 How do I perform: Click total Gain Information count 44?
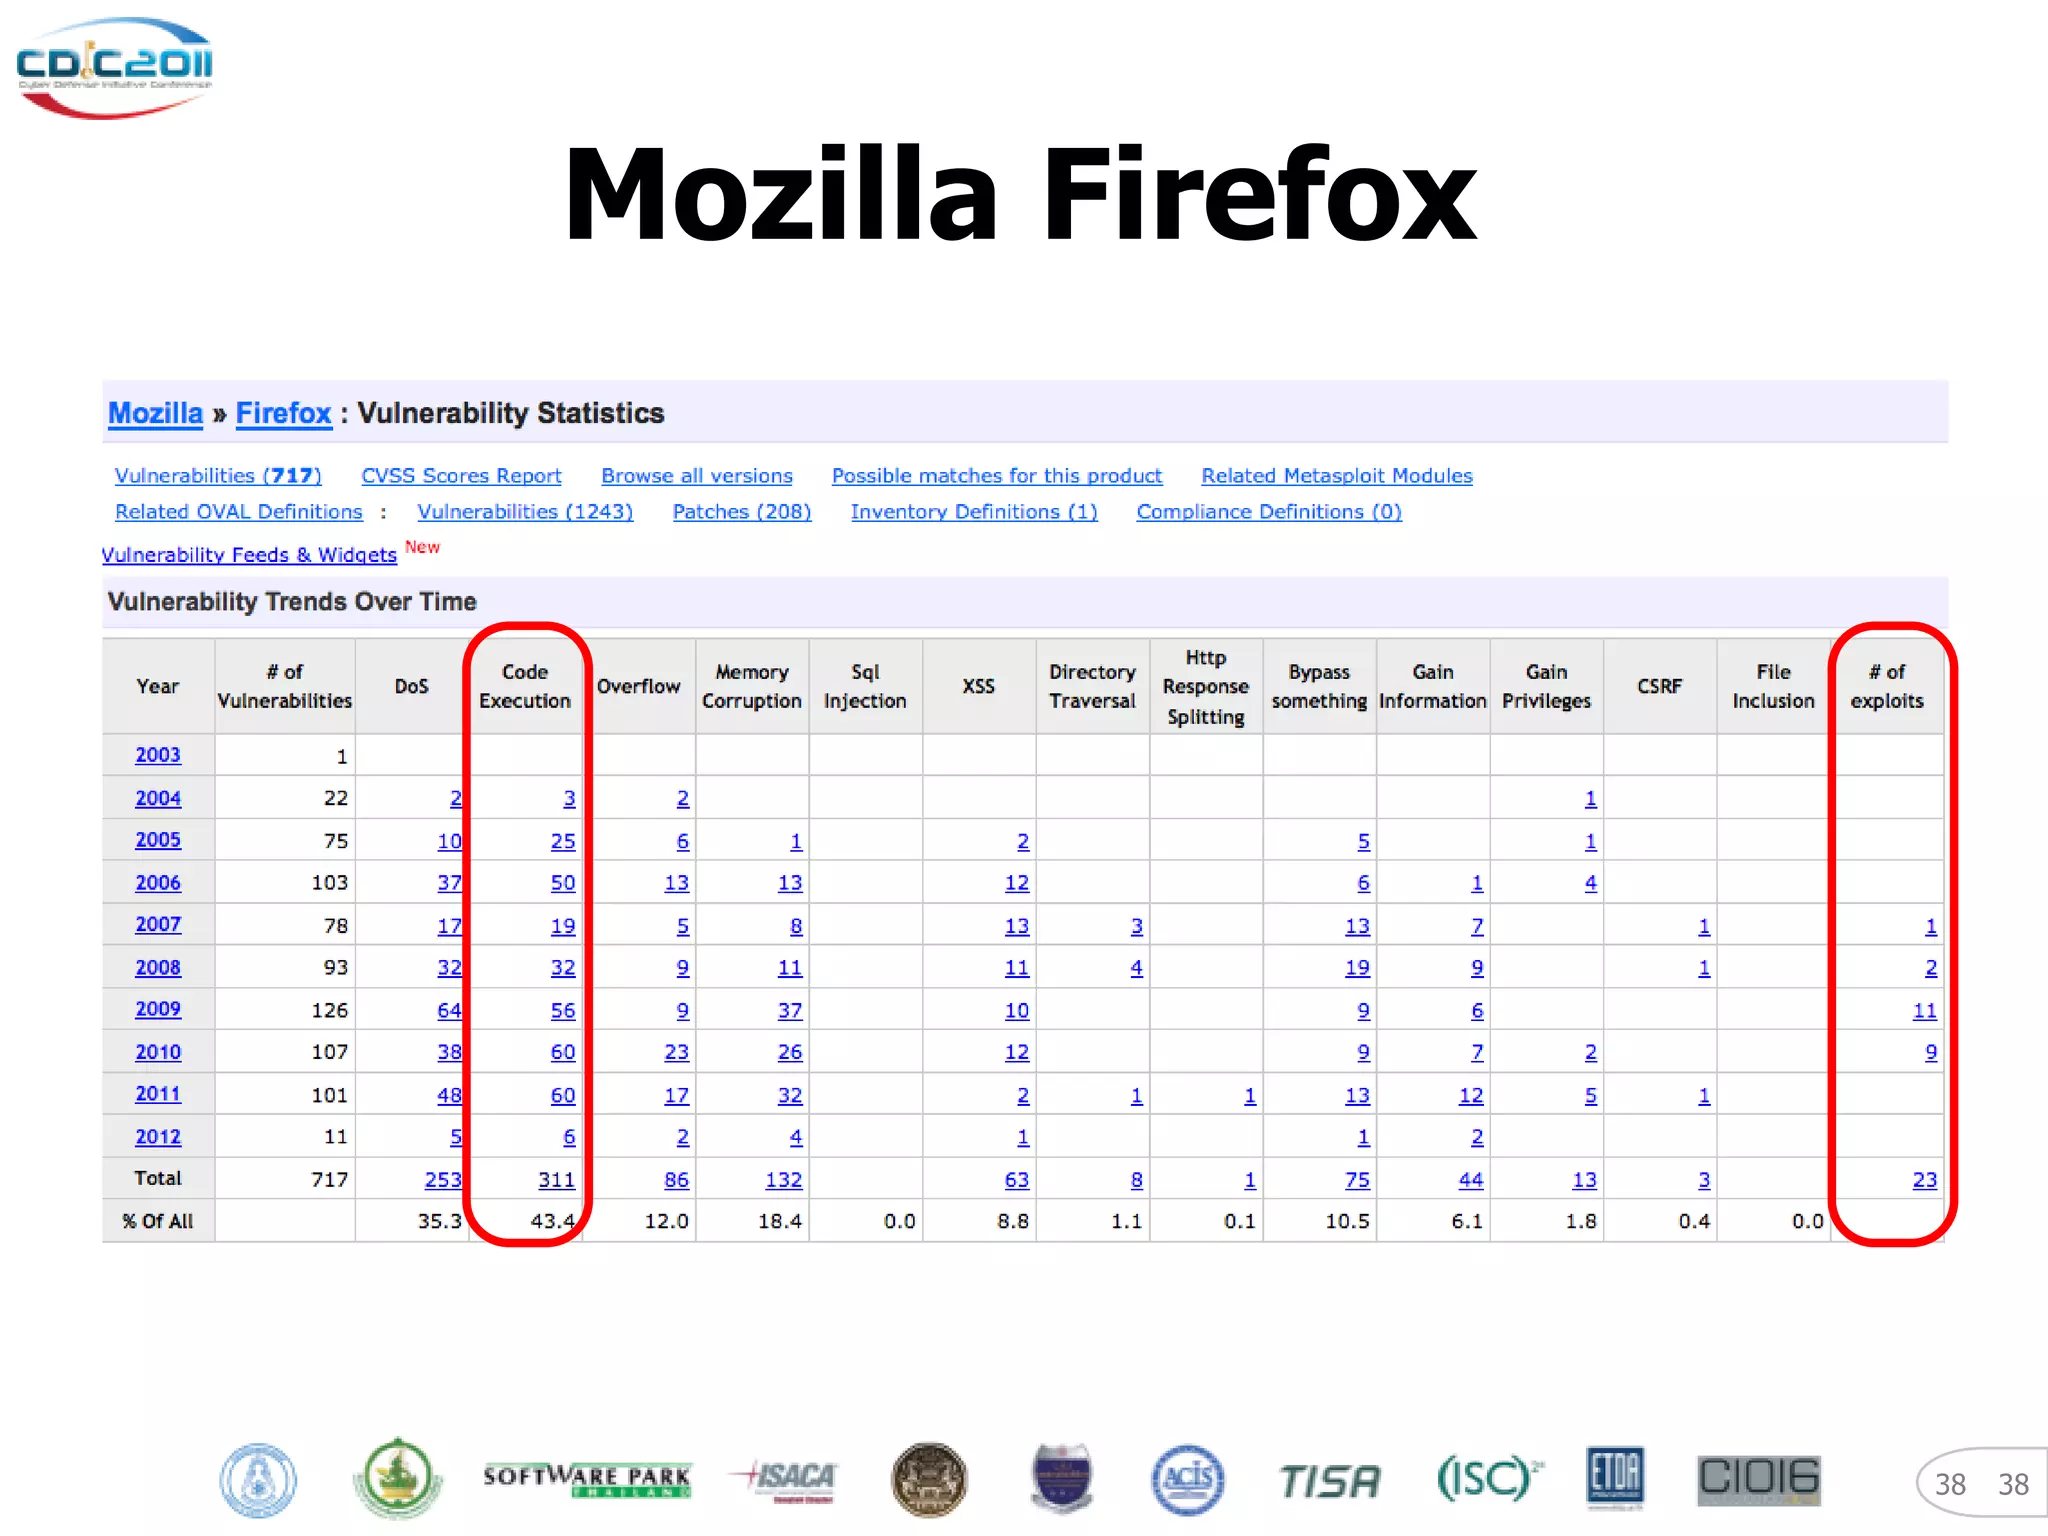pos(1471,1180)
